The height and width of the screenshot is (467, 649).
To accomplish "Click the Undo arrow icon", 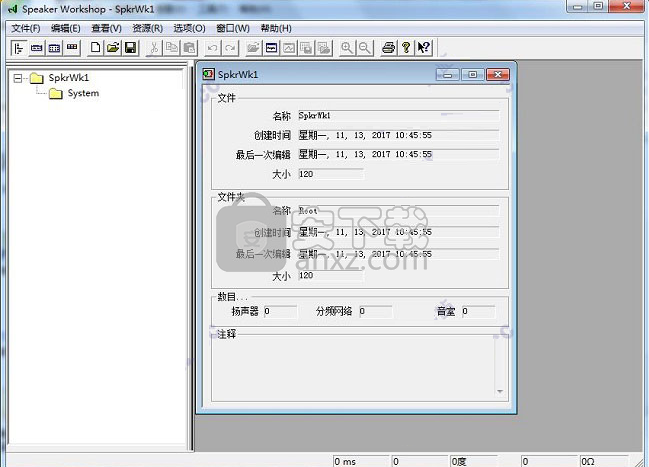I will click(x=212, y=48).
